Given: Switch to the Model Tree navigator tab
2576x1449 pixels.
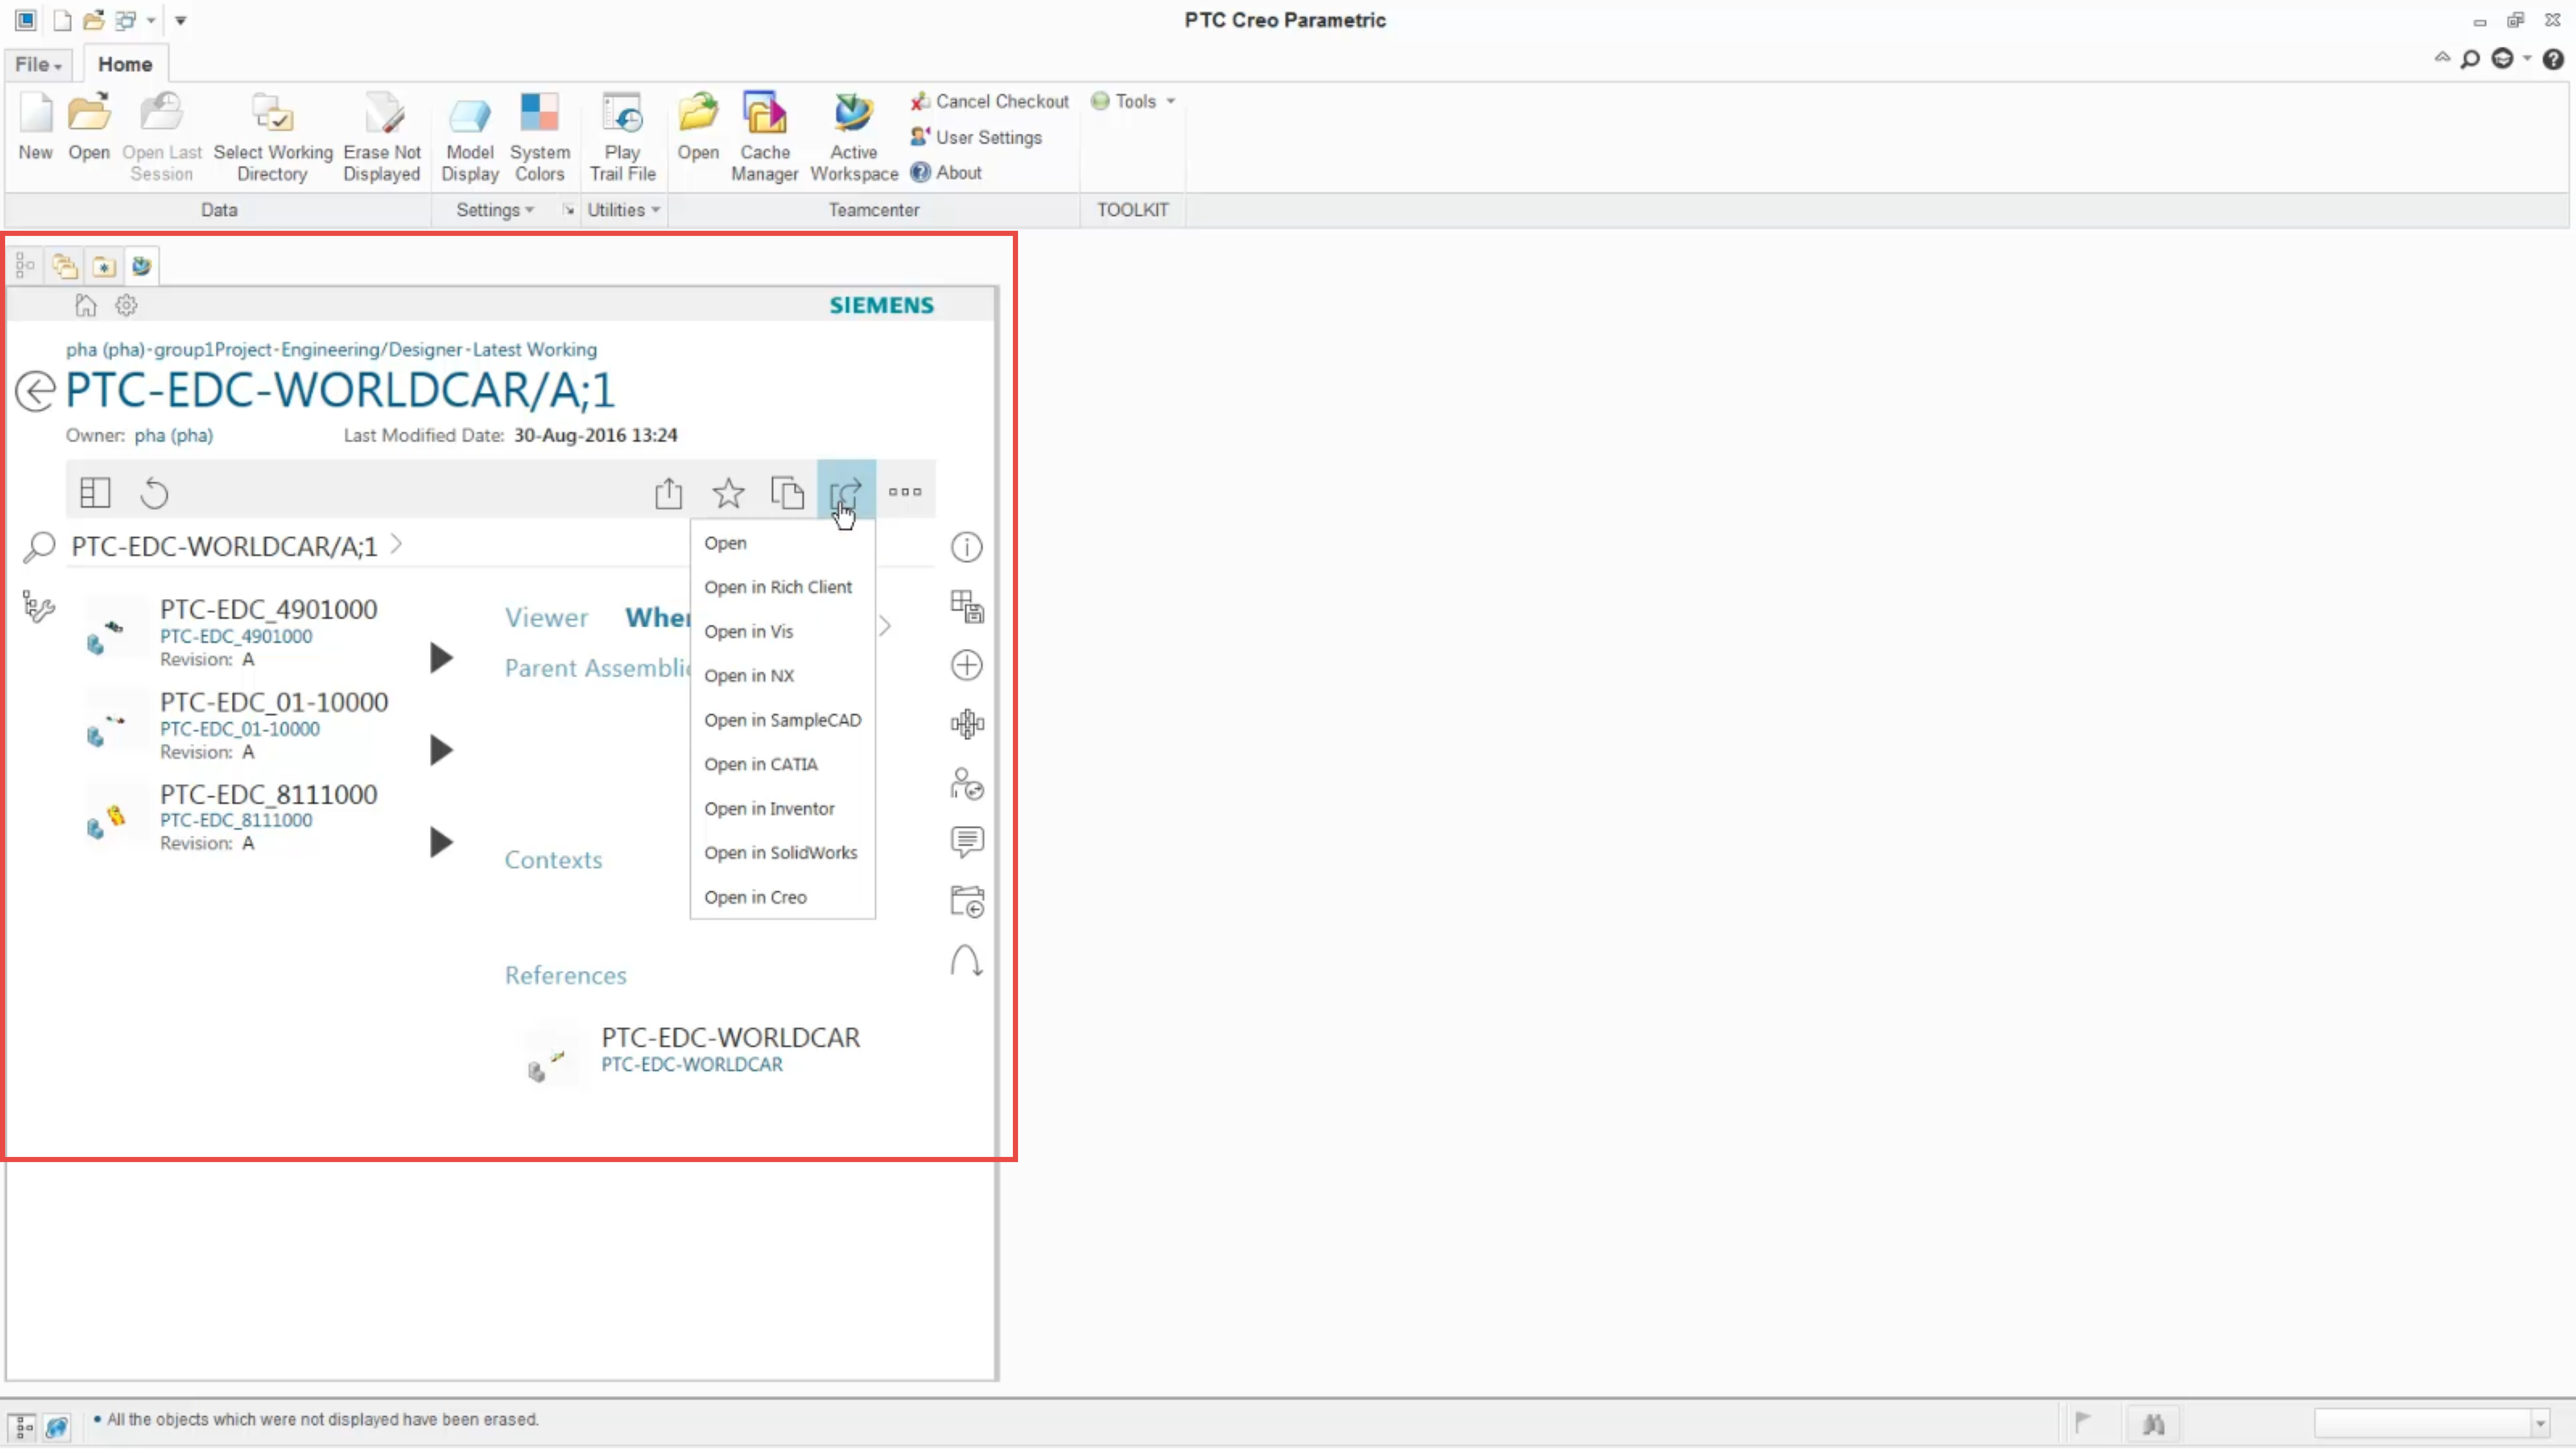Looking at the screenshot, I should pos(25,266).
